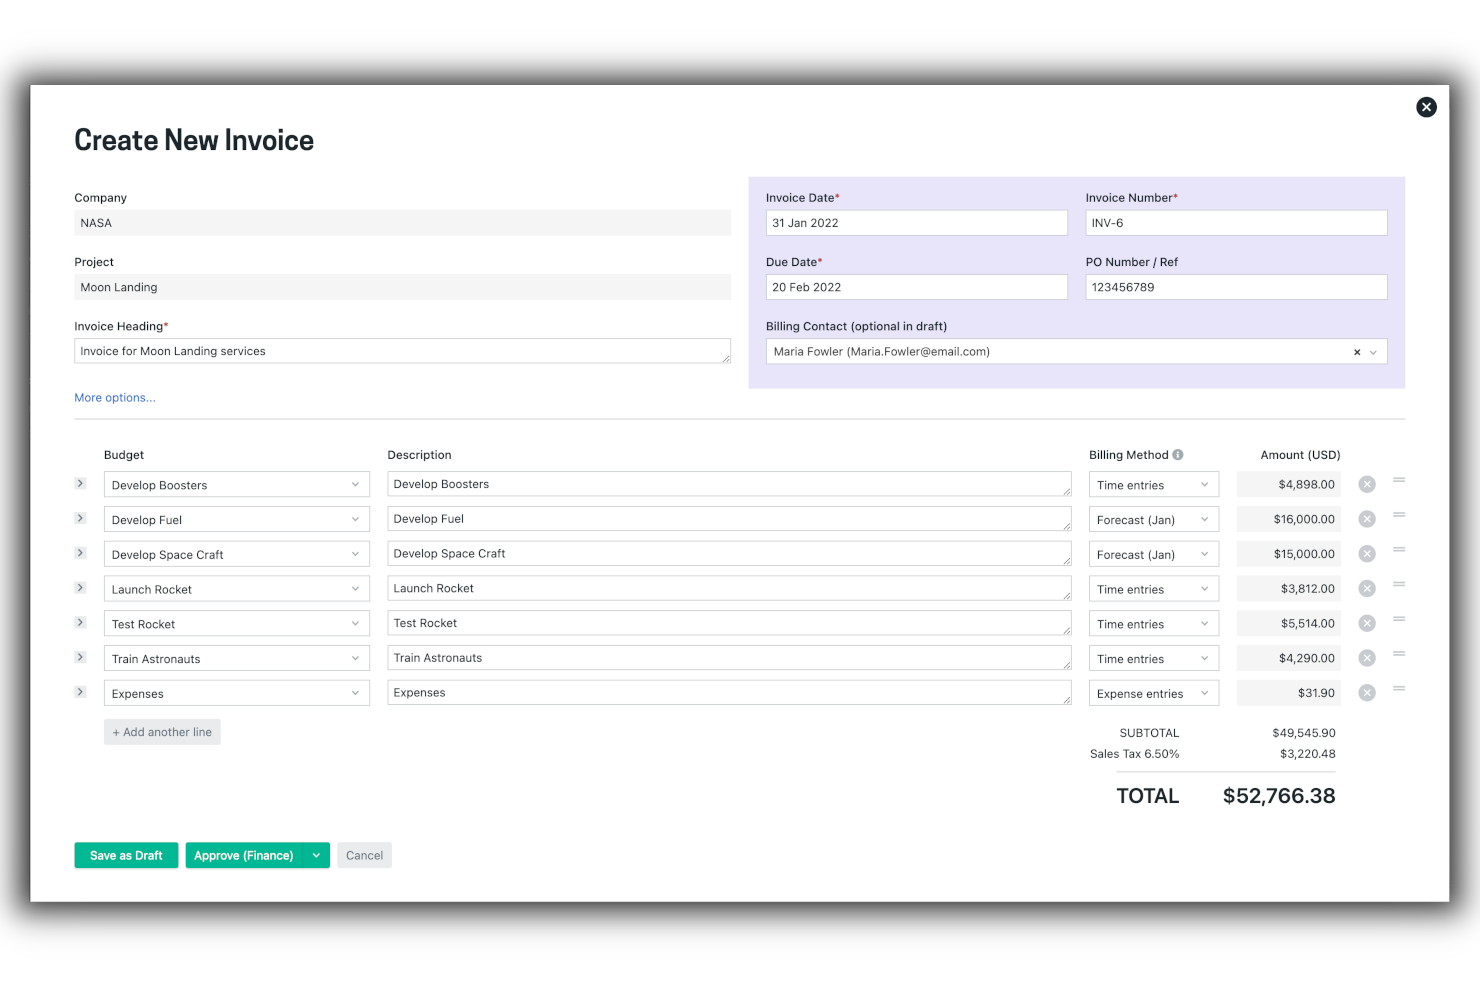Change billing method for Develop Boosters row

(x=1154, y=485)
